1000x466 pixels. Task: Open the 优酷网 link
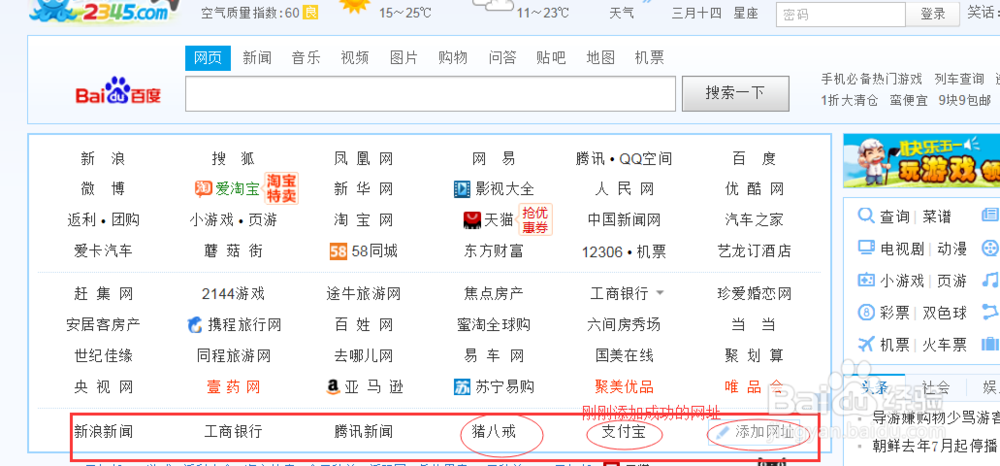pyautogui.click(x=754, y=189)
